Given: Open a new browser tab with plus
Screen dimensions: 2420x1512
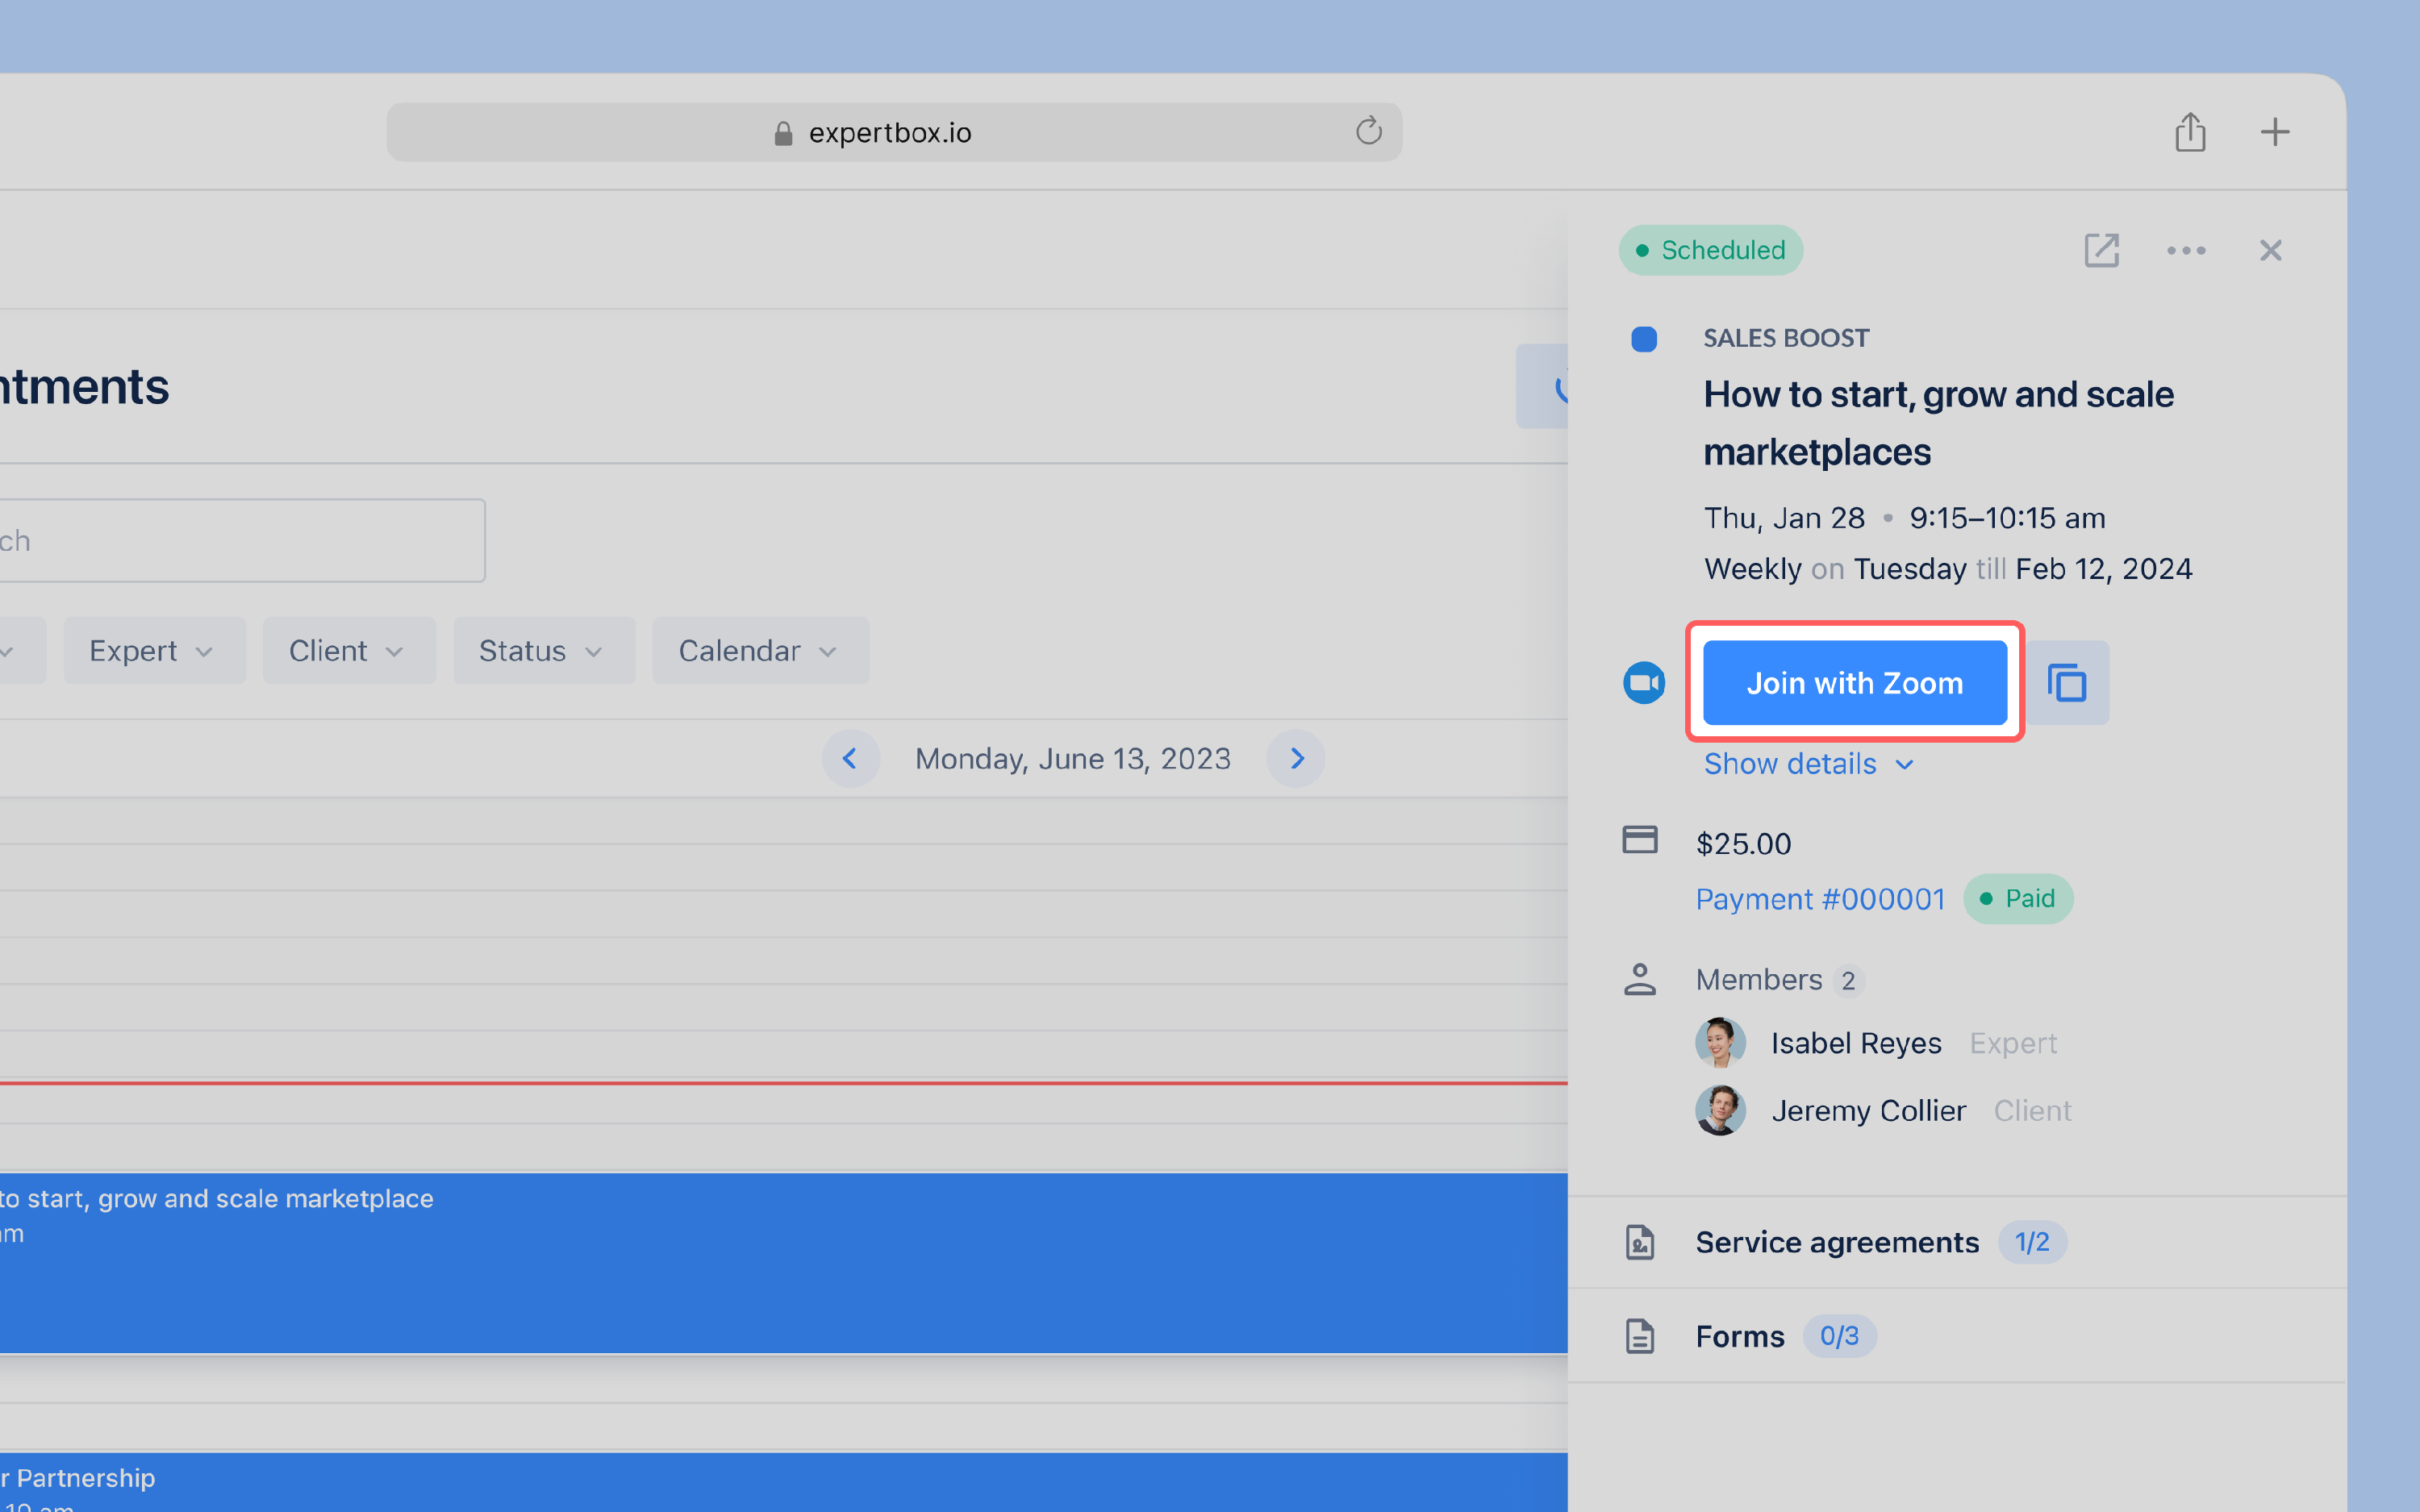Looking at the screenshot, I should [2274, 132].
